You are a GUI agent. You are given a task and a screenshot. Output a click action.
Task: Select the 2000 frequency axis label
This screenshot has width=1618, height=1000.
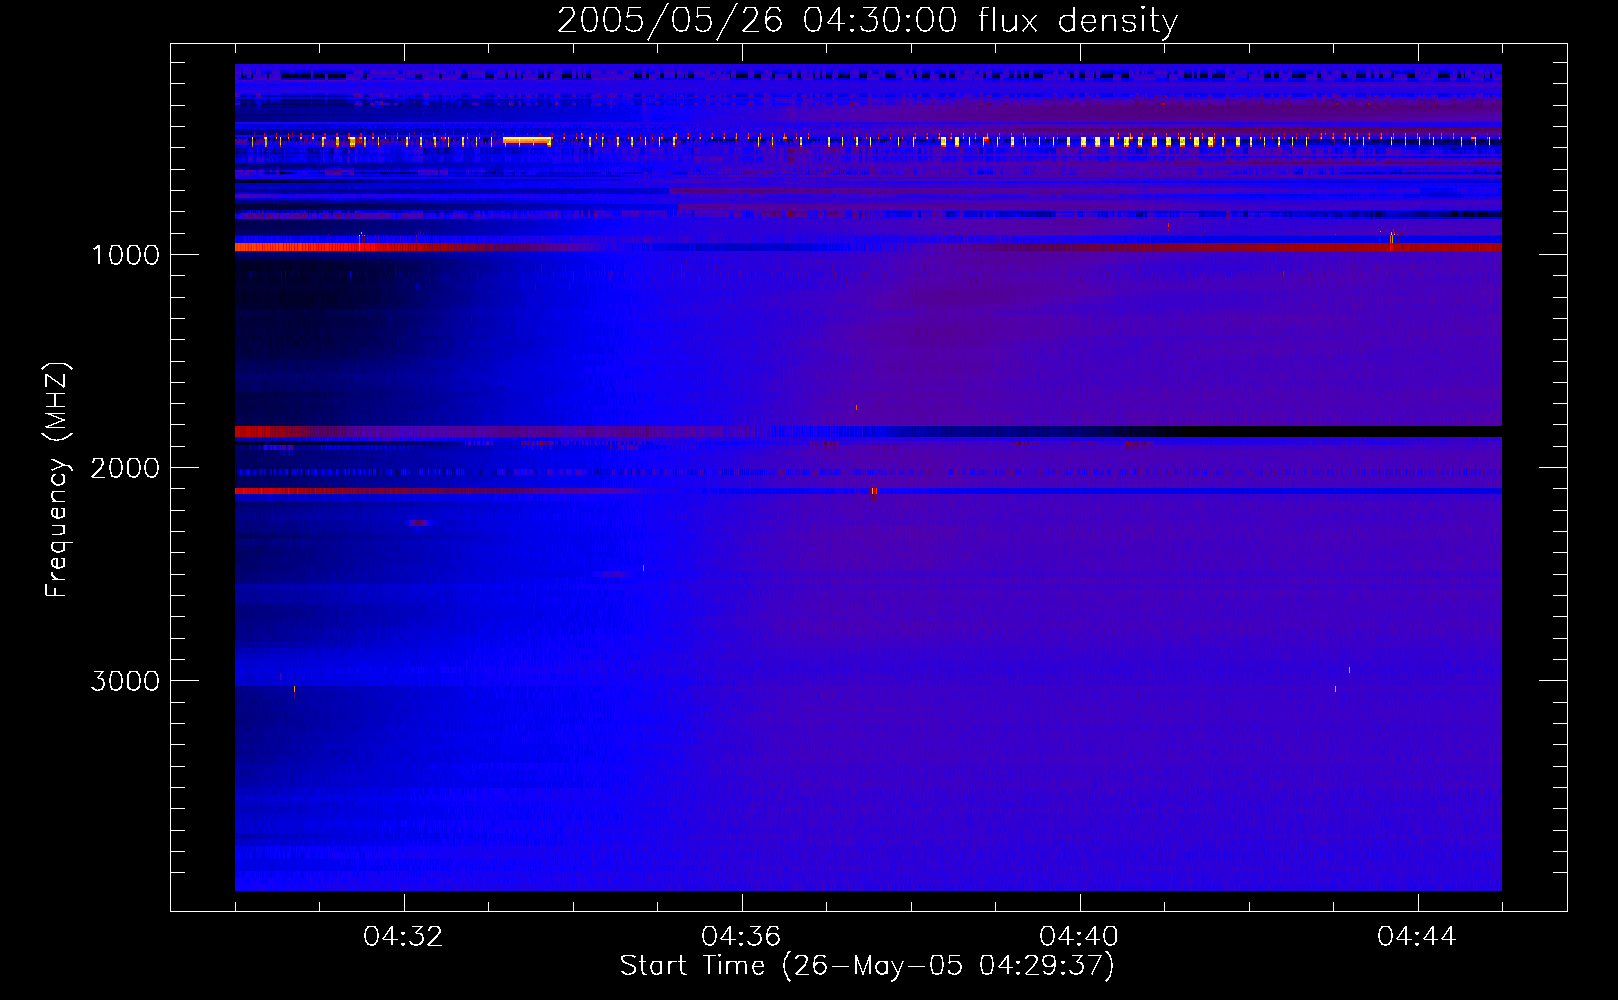pyautogui.click(x=125, y=468)
